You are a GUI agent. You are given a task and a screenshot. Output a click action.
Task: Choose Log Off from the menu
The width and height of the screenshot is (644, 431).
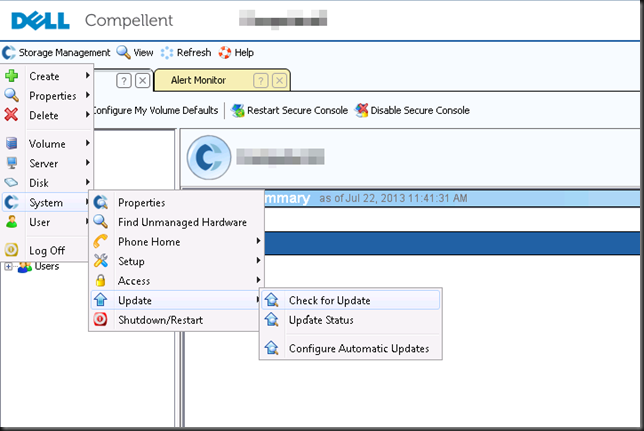46,250
